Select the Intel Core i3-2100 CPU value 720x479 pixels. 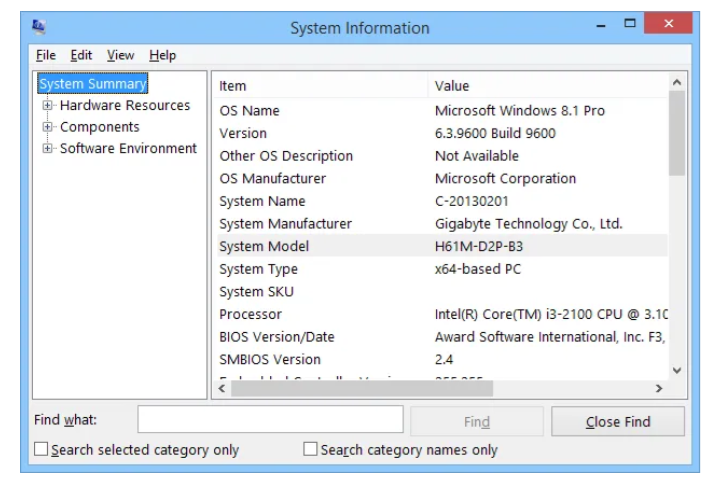[x=551, y=314]
